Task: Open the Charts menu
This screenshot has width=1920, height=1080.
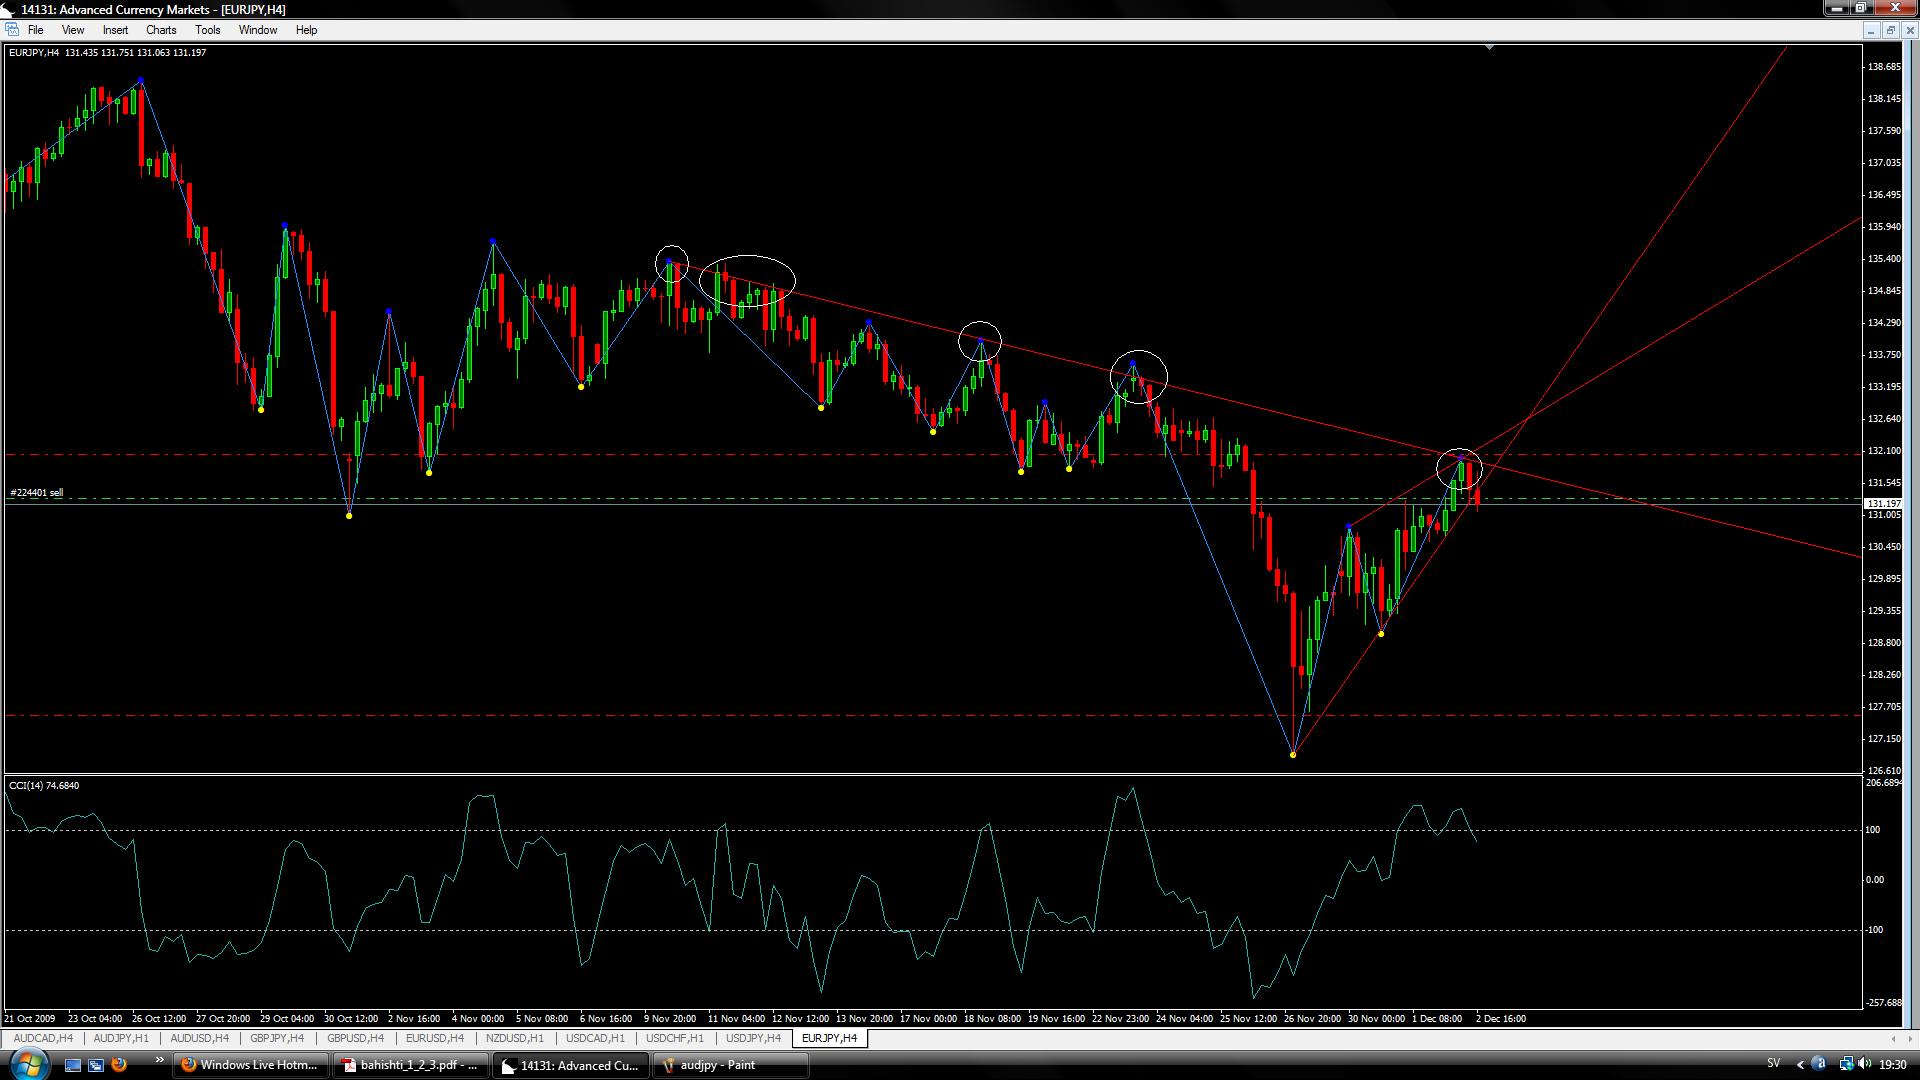Action: pos(160,30)
